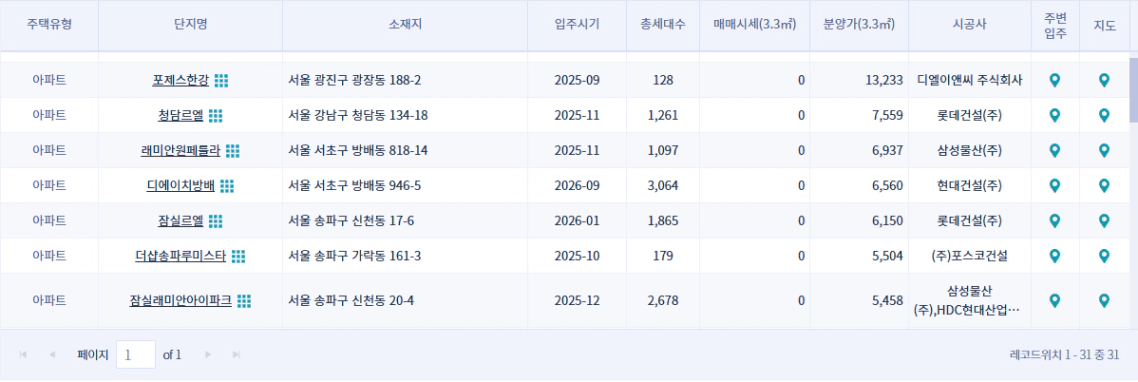Open the 청담르엘 complex link
The image size is (1138, 382).
coord(181,115)
